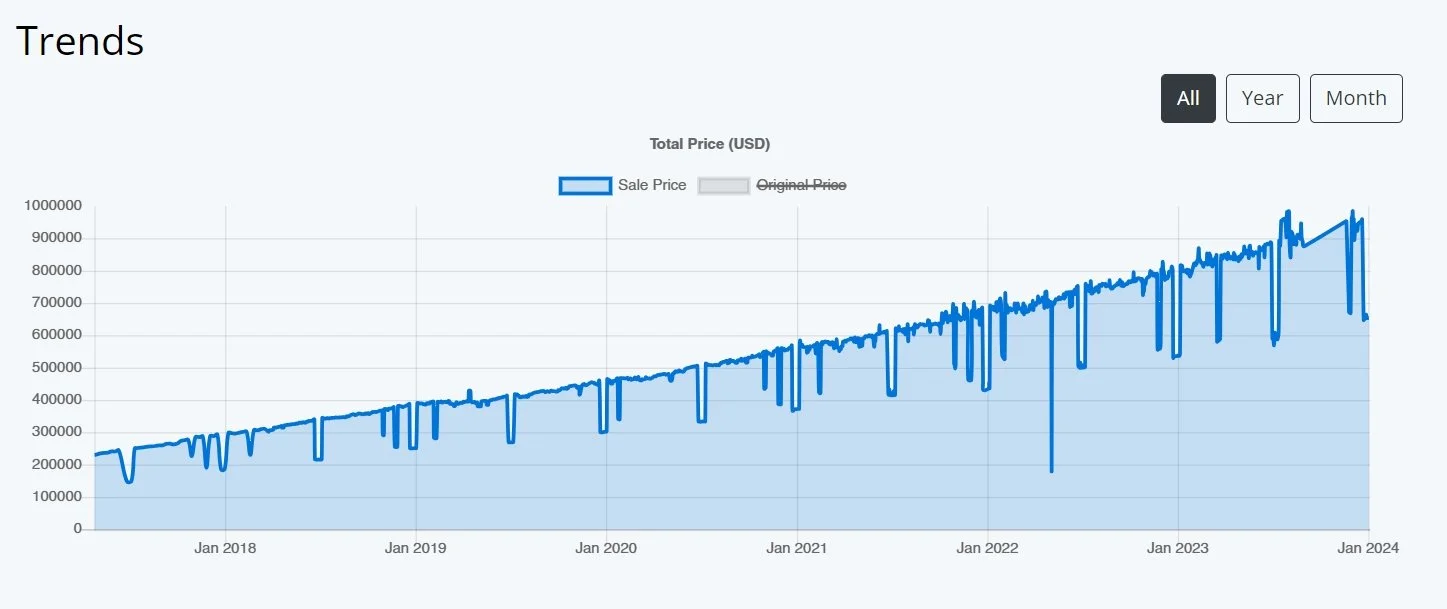
Task: Switch chart to Month view
Action: [x=1356, y=98]
